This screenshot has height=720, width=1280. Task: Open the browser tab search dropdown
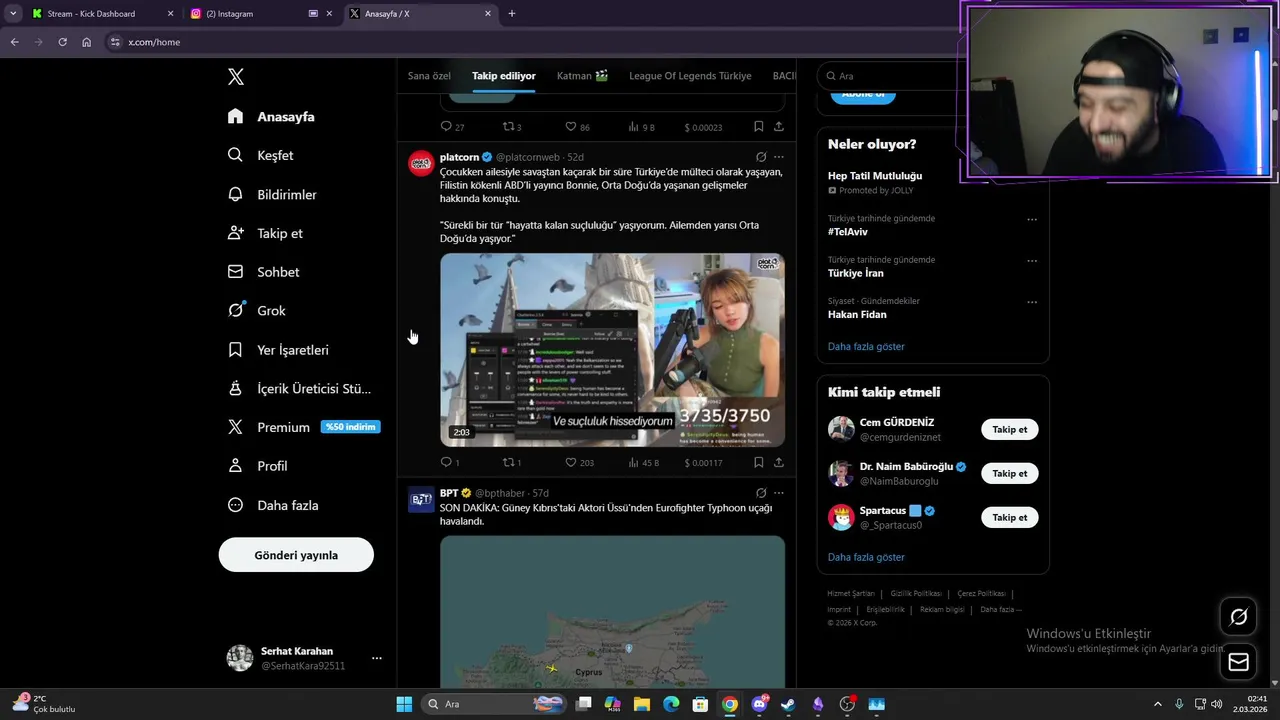click(13, 14)
